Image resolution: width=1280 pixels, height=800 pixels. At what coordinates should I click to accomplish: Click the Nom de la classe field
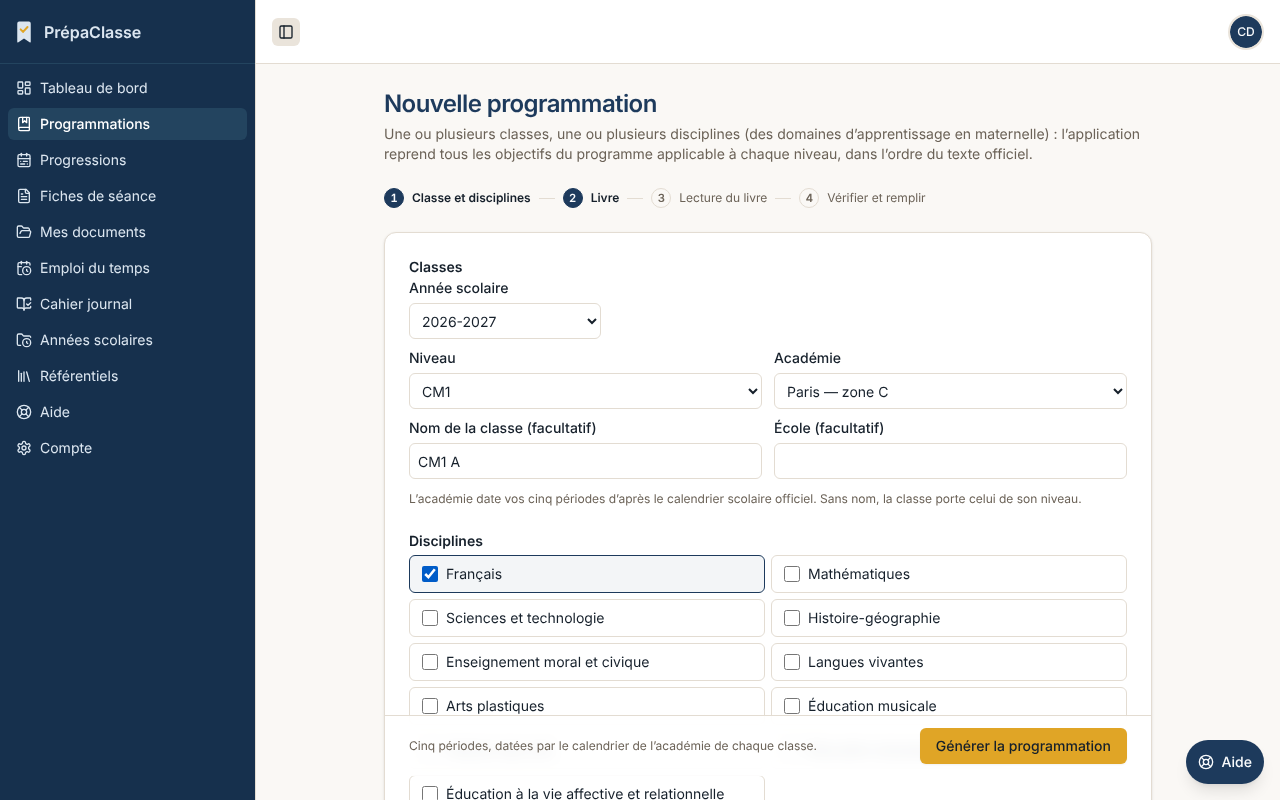[585, 461]
